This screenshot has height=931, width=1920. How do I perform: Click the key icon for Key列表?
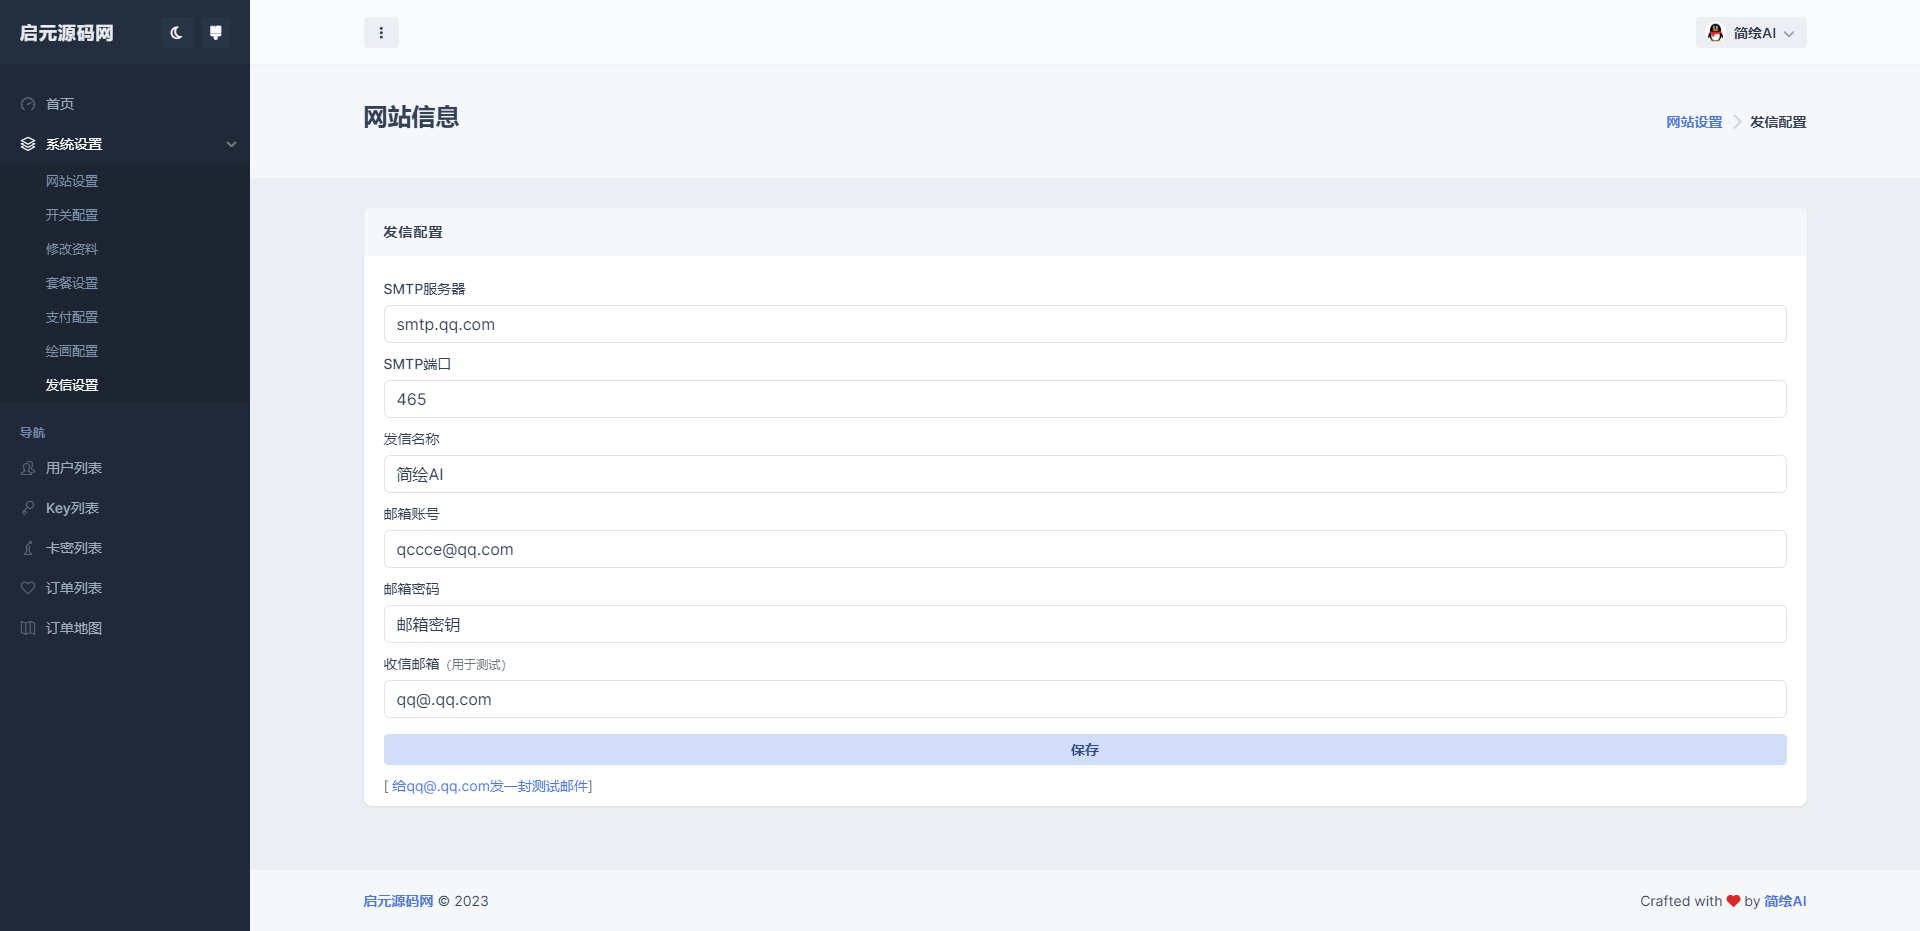28,508
